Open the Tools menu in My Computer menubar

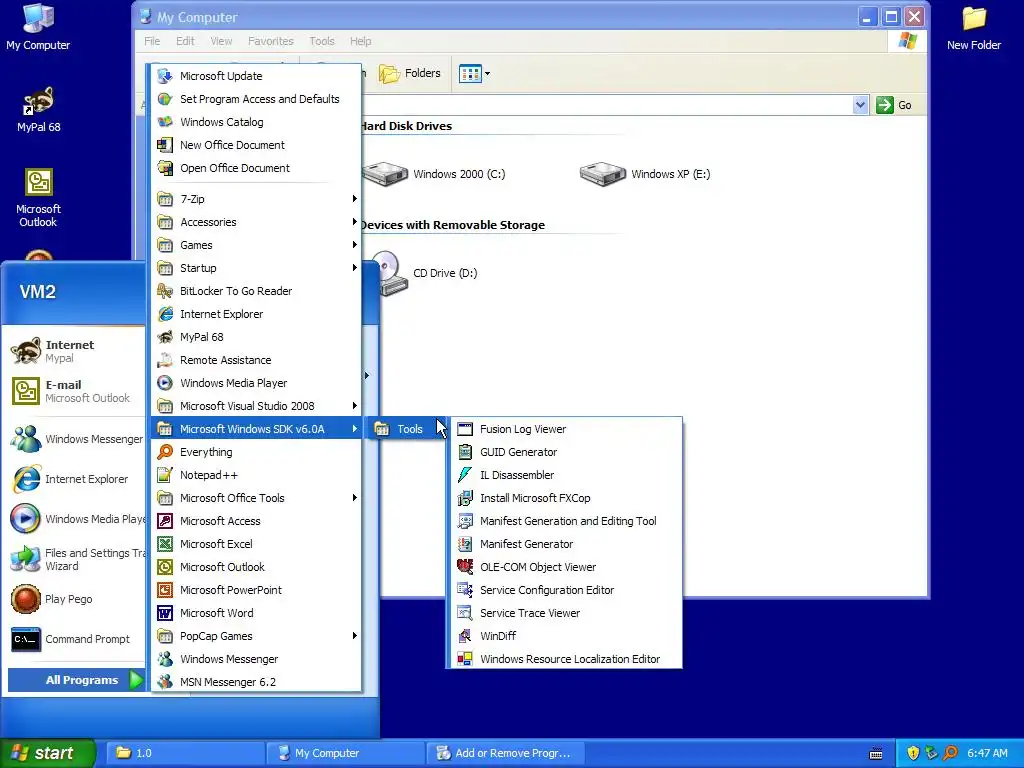point(322,41)
